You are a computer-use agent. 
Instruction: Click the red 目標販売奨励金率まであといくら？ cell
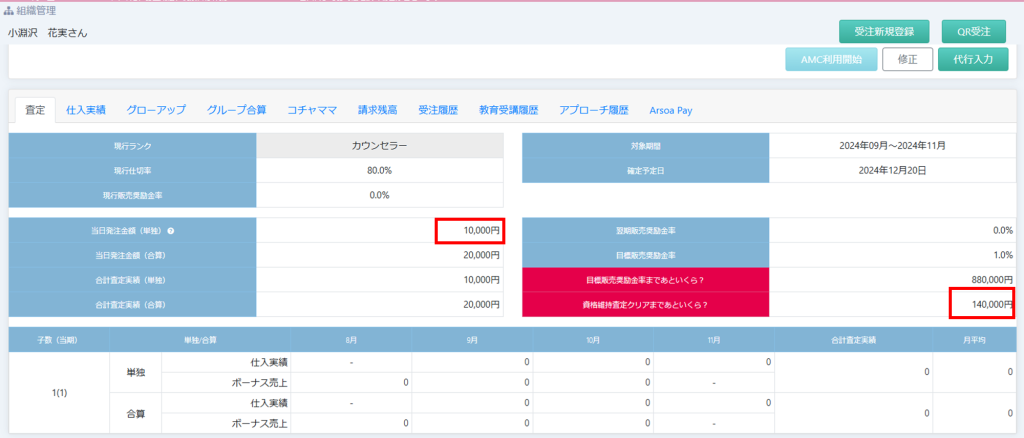pos(645,280)
